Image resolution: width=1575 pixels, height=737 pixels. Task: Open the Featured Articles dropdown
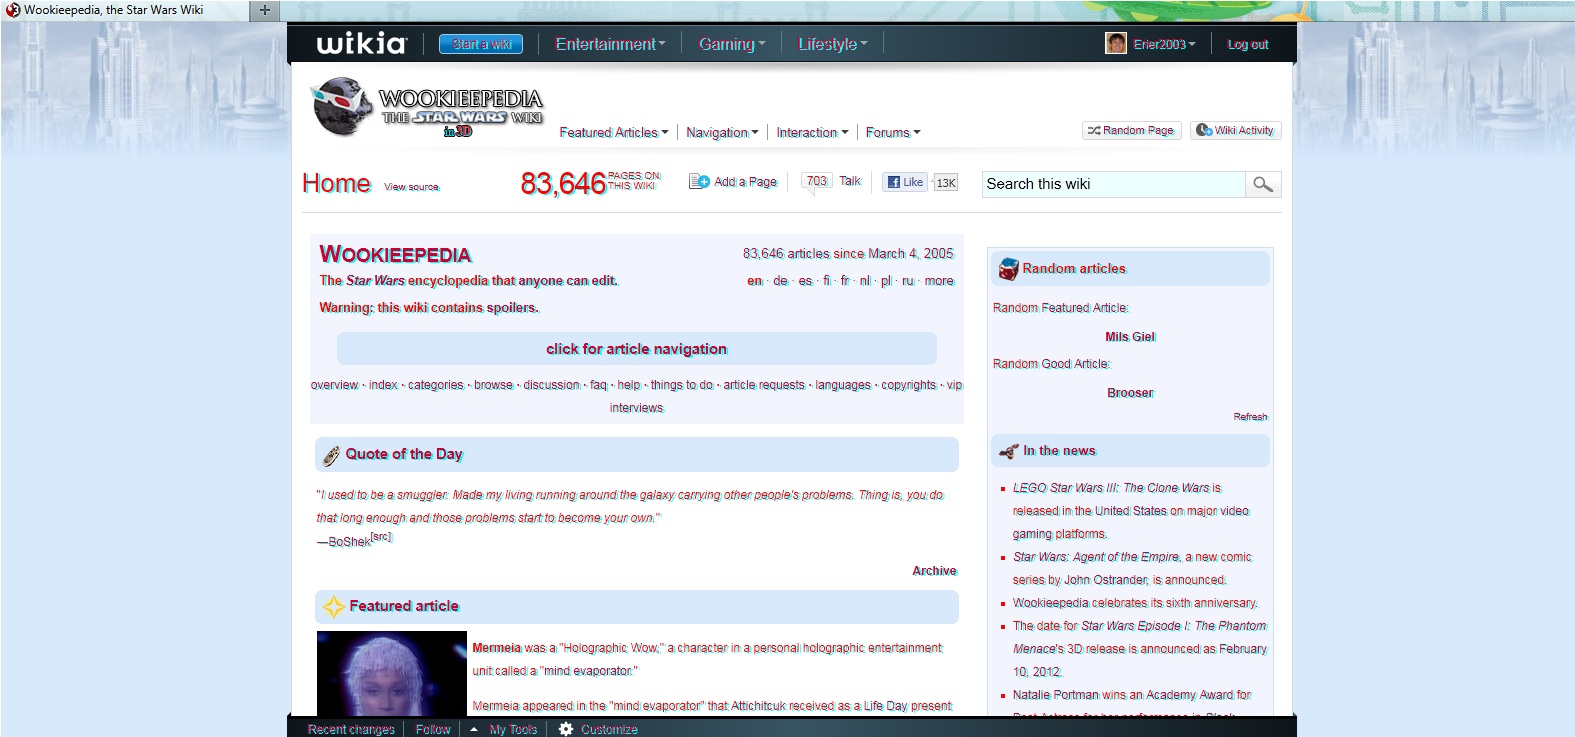point(613,132)
